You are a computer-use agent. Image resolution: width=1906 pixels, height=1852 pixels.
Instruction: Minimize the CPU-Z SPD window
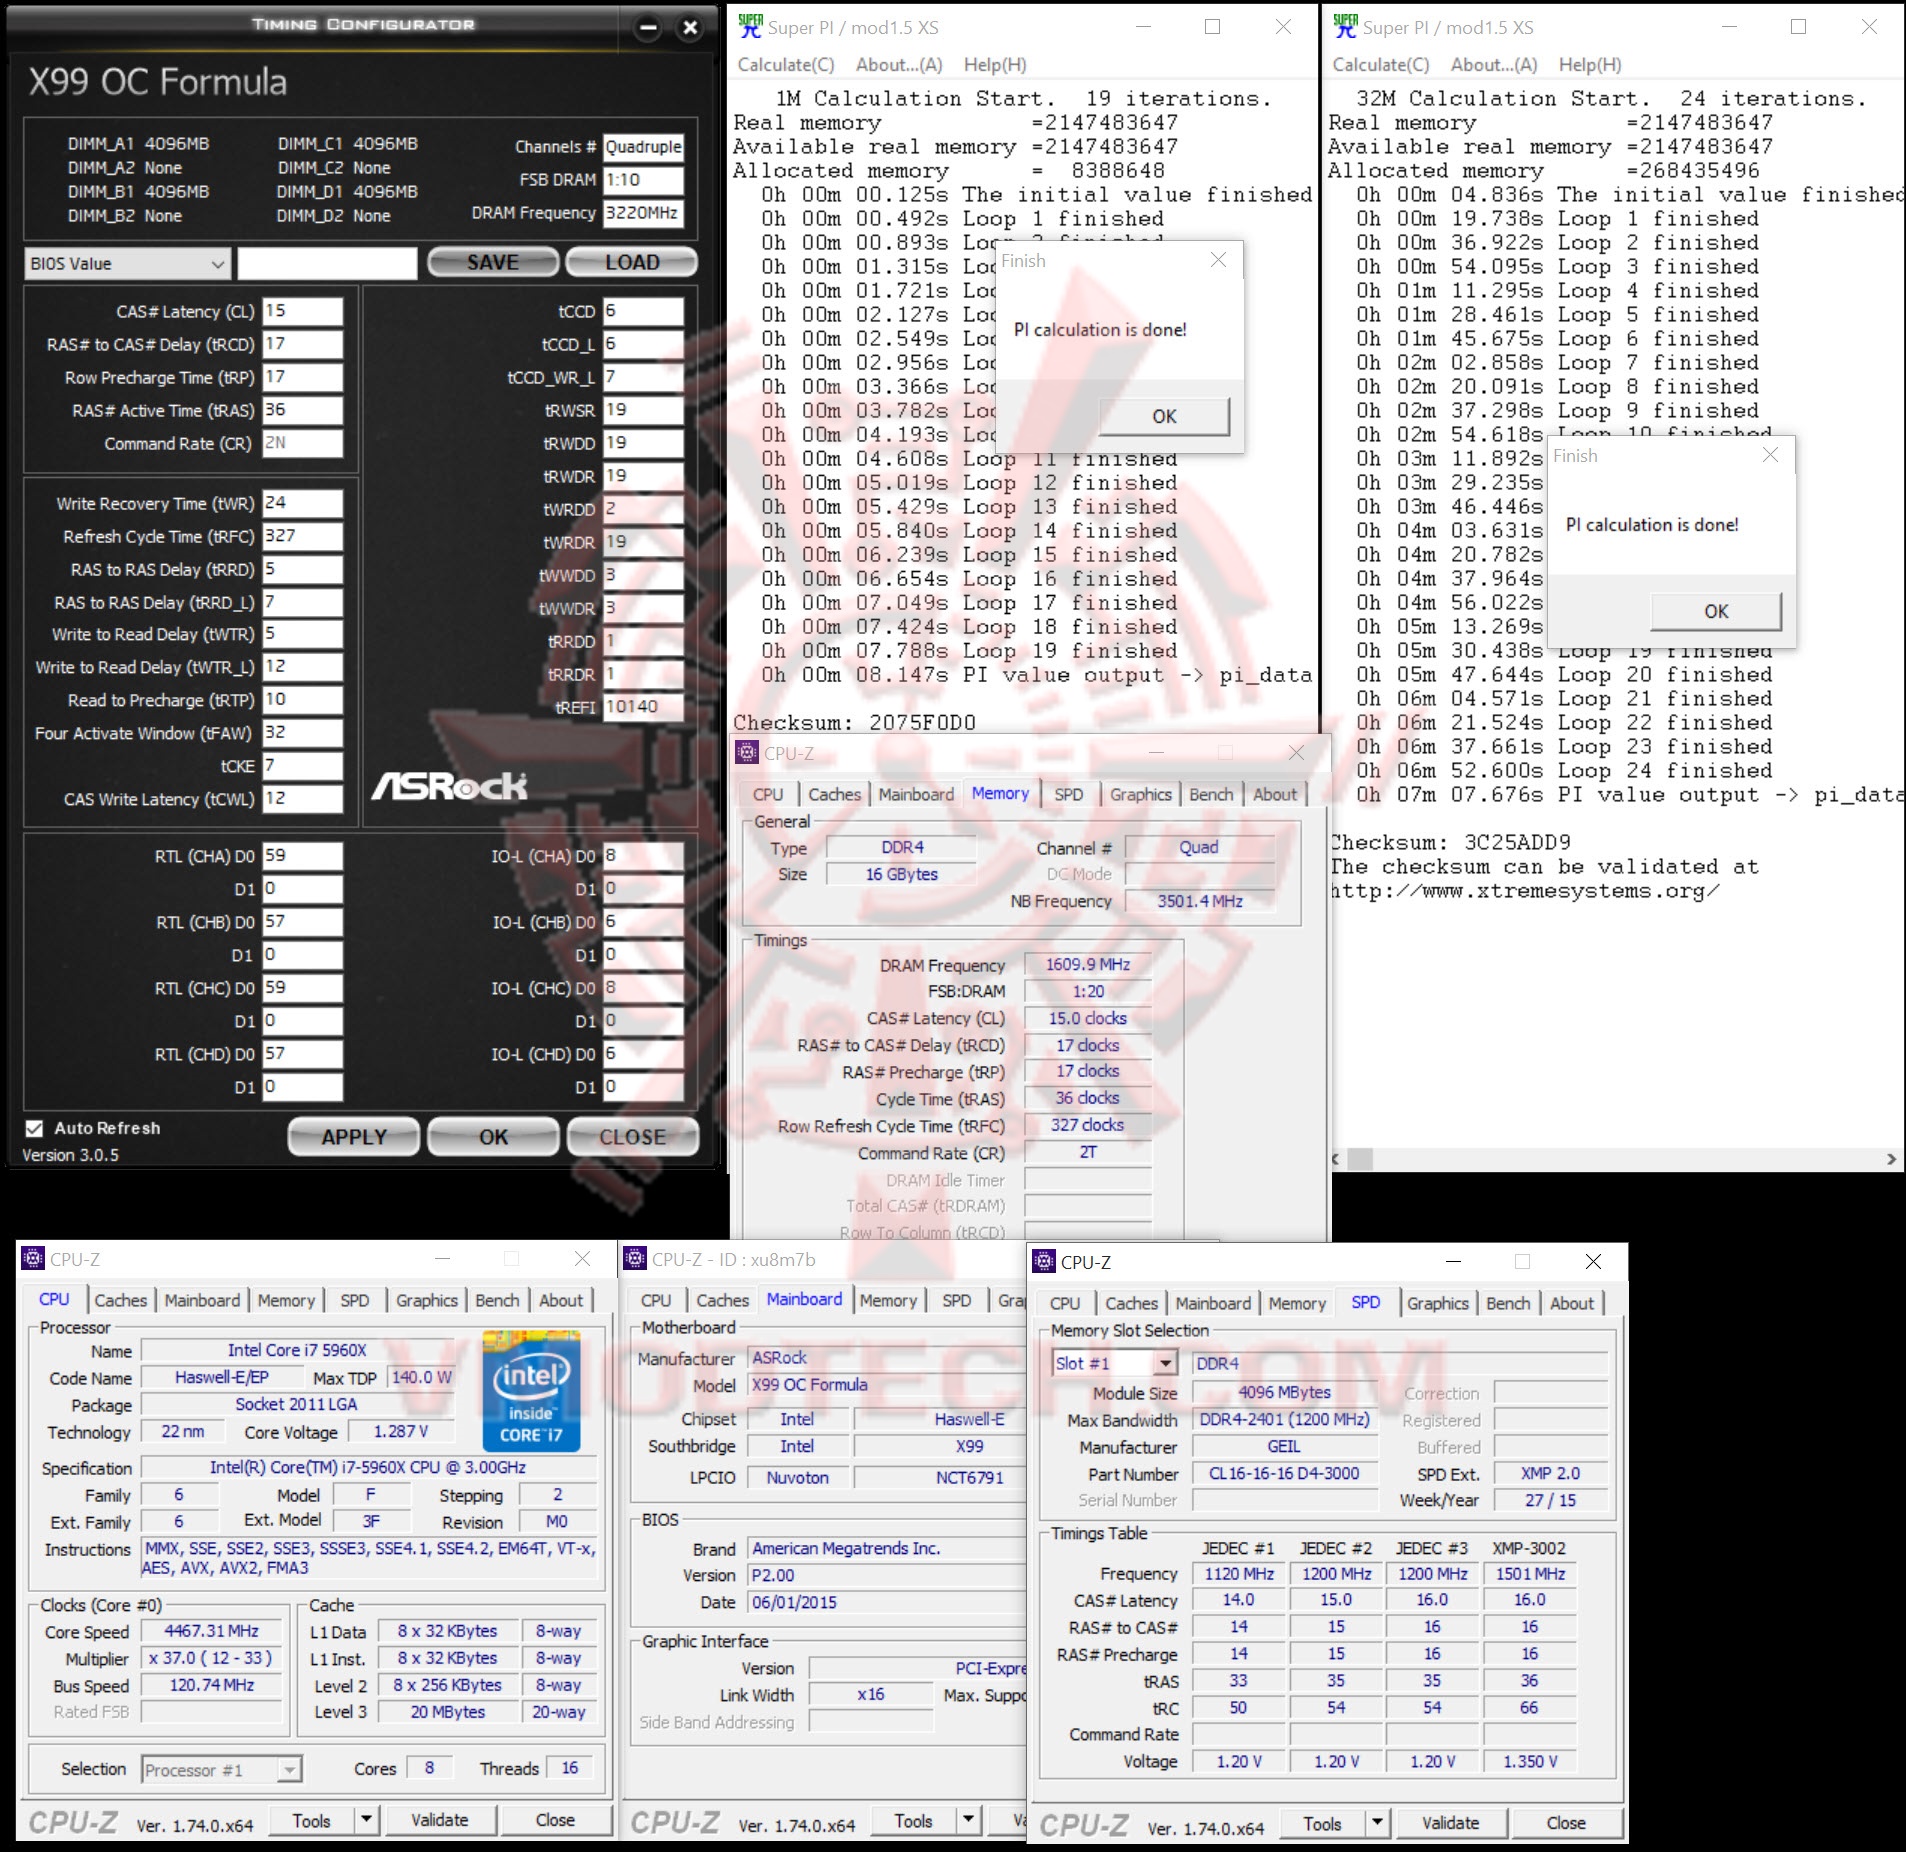[1455, 1262]
